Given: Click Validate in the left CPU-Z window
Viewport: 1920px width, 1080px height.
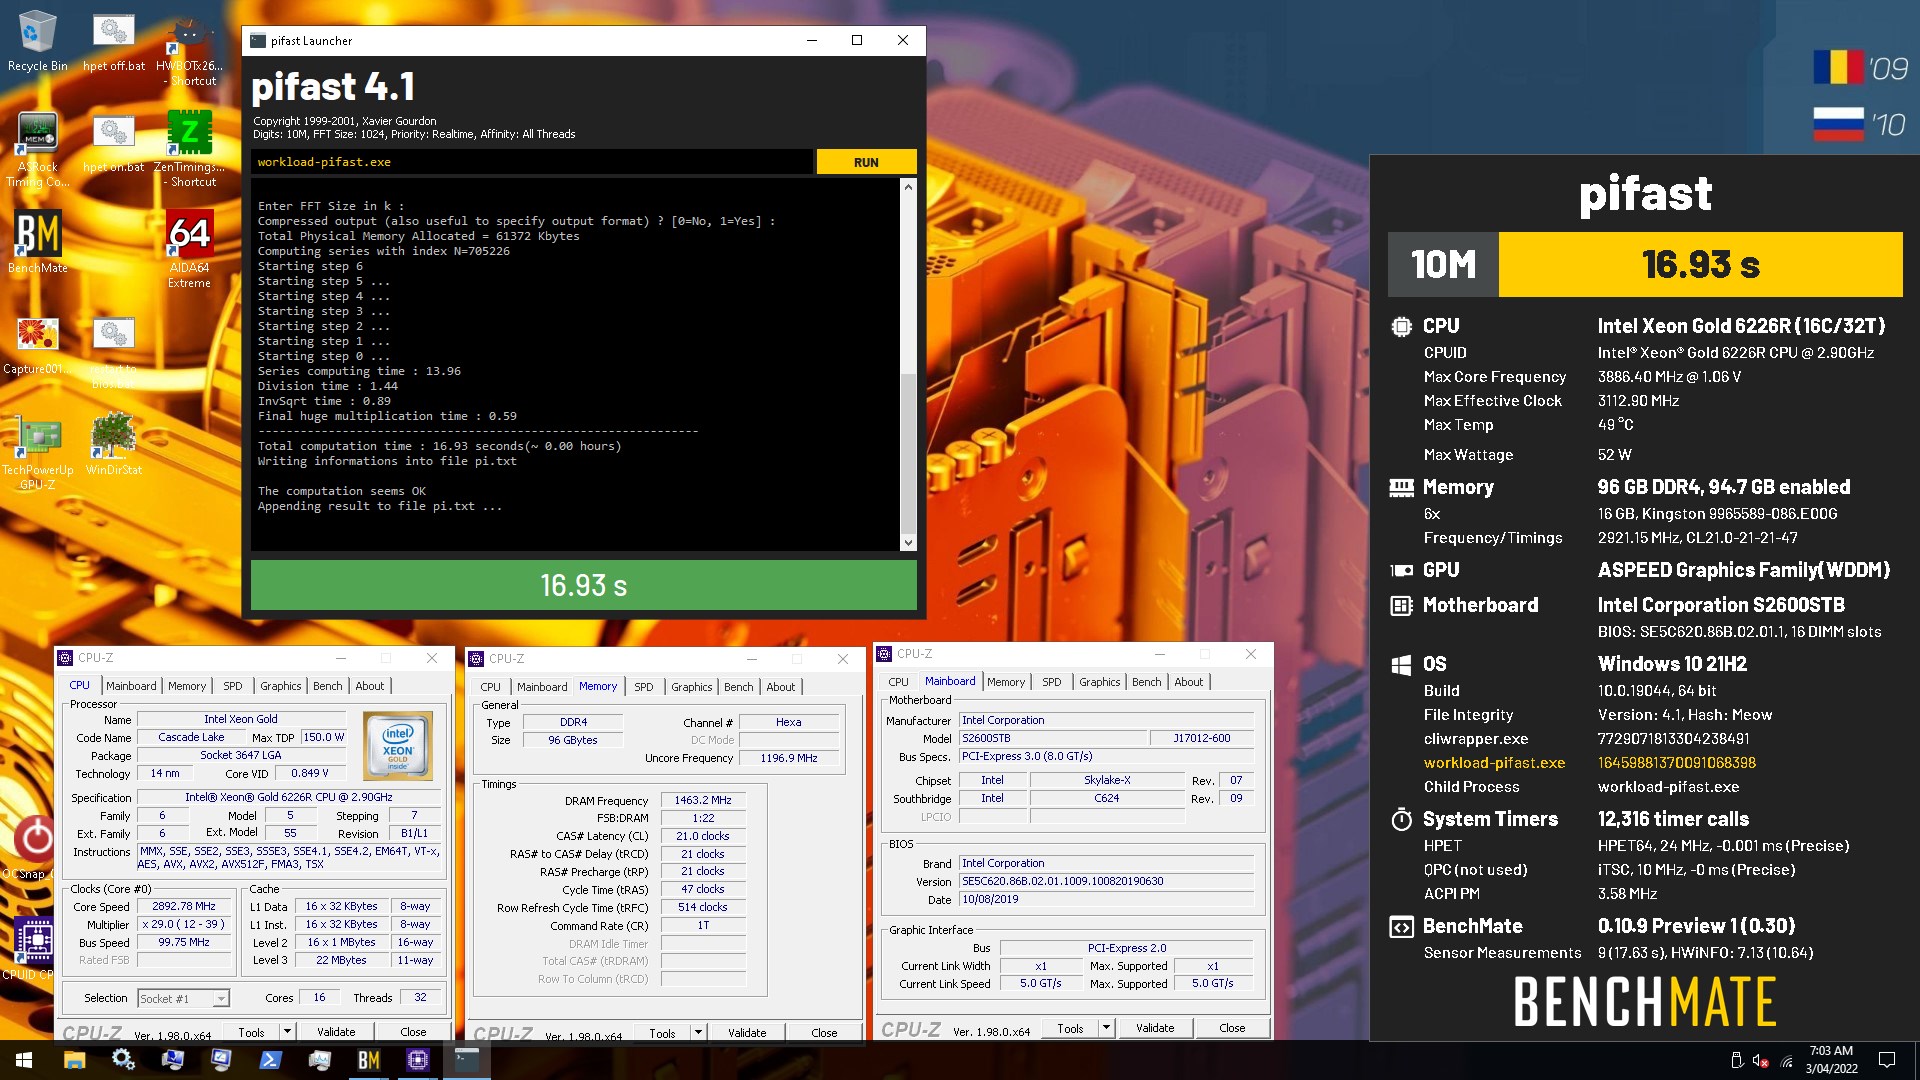Looking at the screenshot, I should tap(336, 1031).
